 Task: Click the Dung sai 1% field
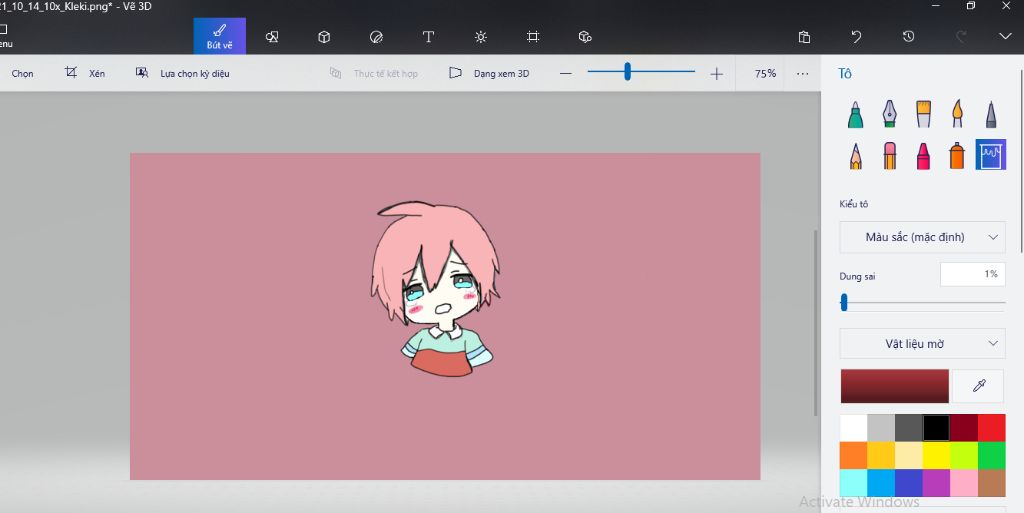(972, 274)
